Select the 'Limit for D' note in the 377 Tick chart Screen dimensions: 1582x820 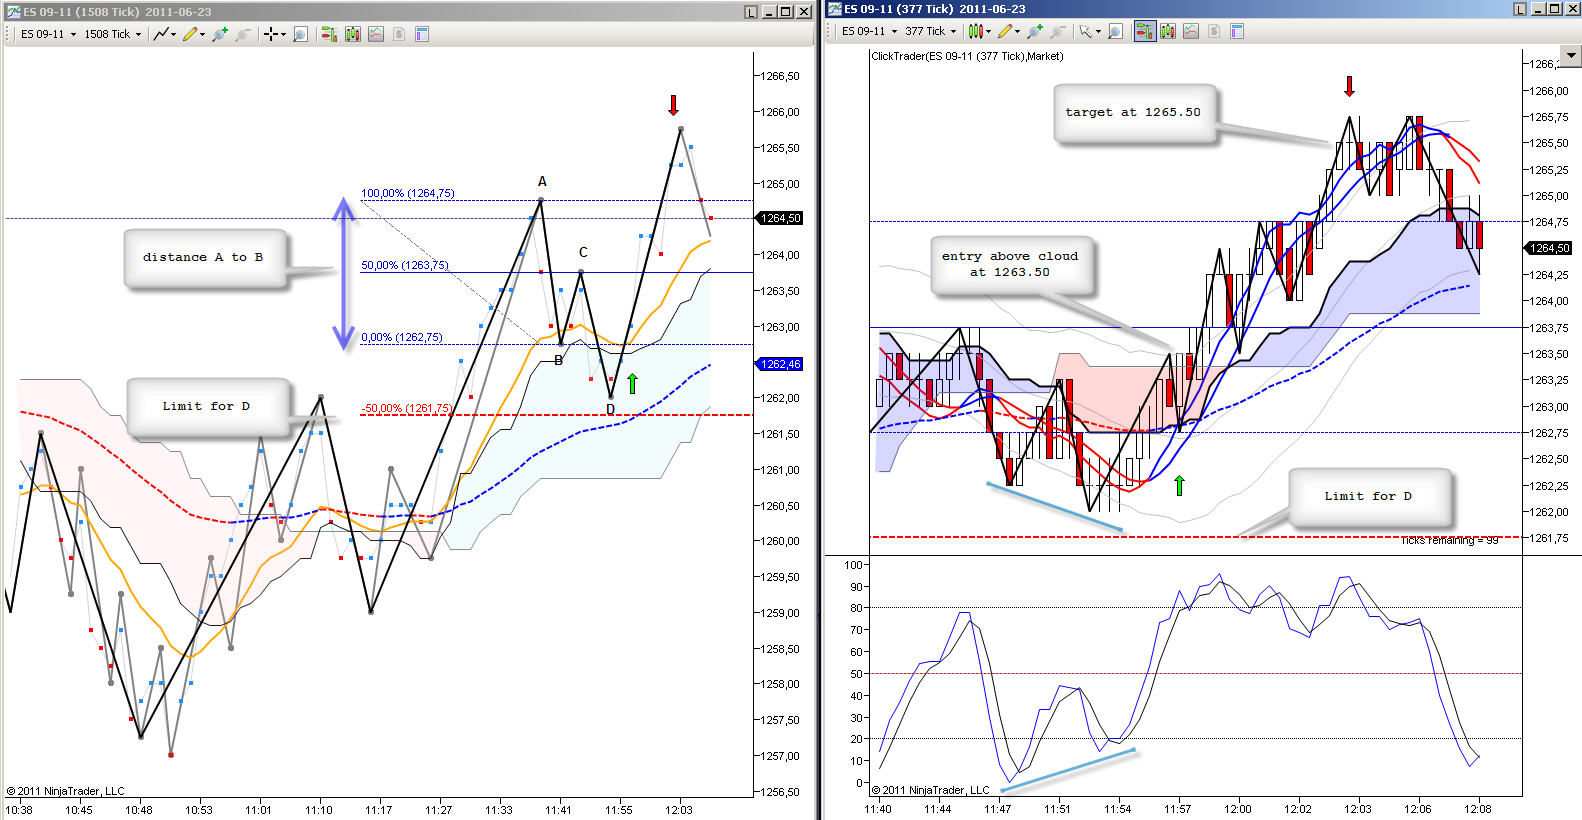1369,497
